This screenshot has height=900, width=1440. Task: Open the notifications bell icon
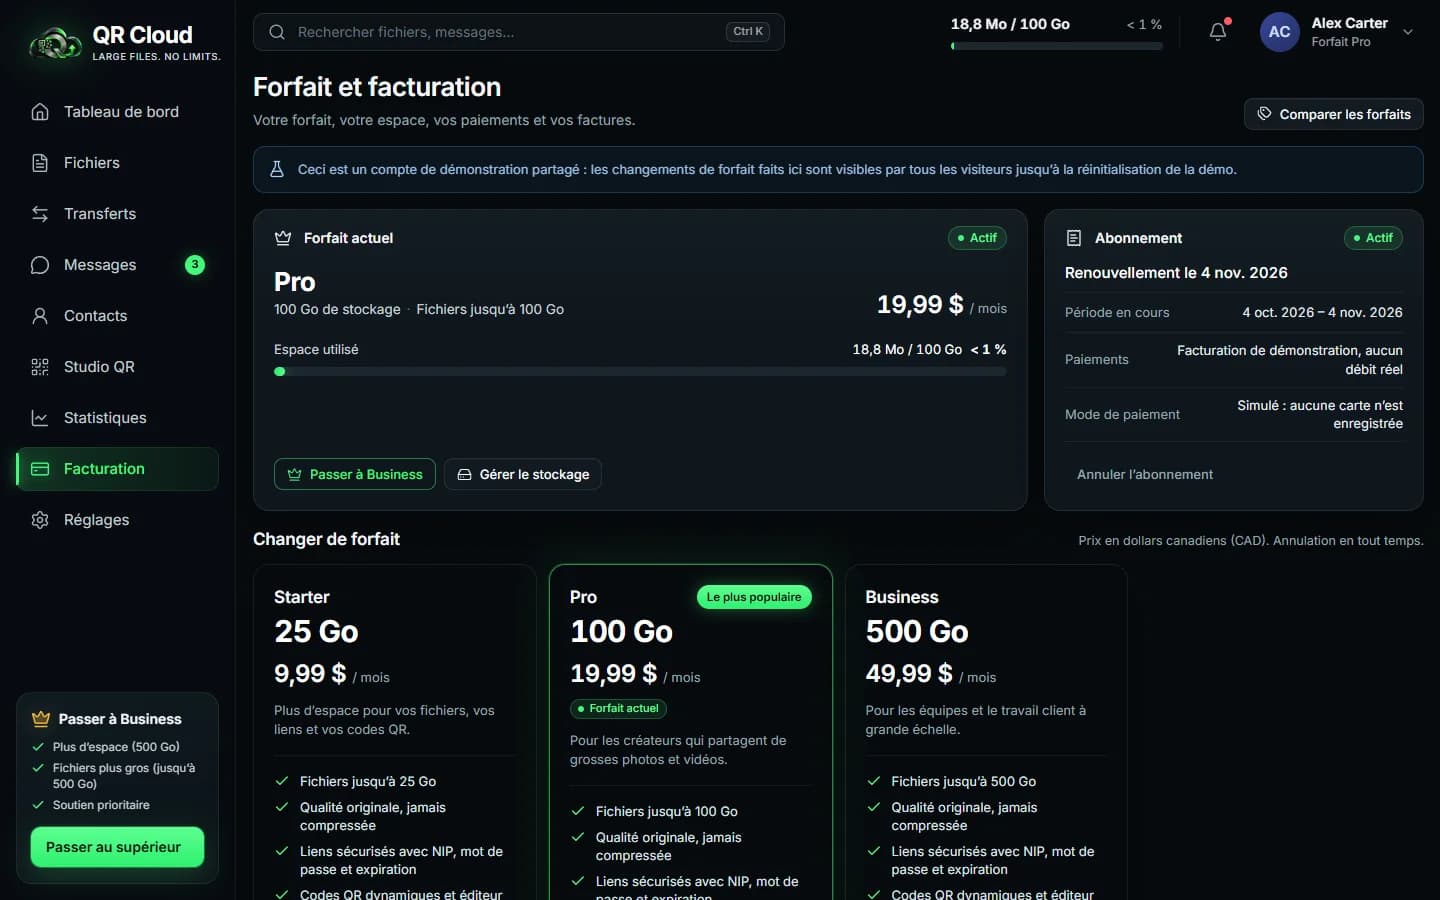pyautogui.click(x=1218, y=32)
